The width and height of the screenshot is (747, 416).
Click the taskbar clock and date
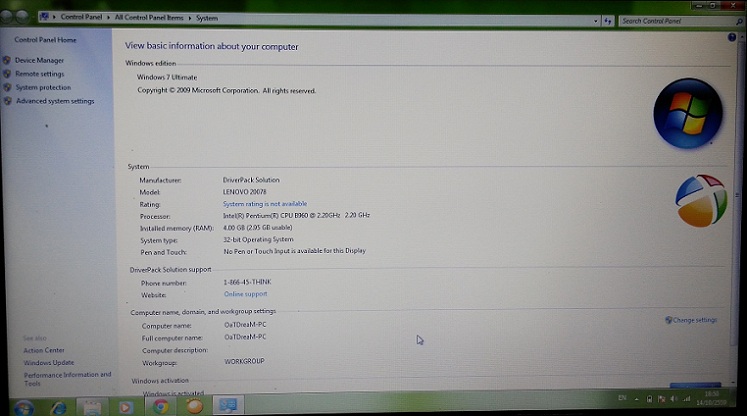coord(711,398)
